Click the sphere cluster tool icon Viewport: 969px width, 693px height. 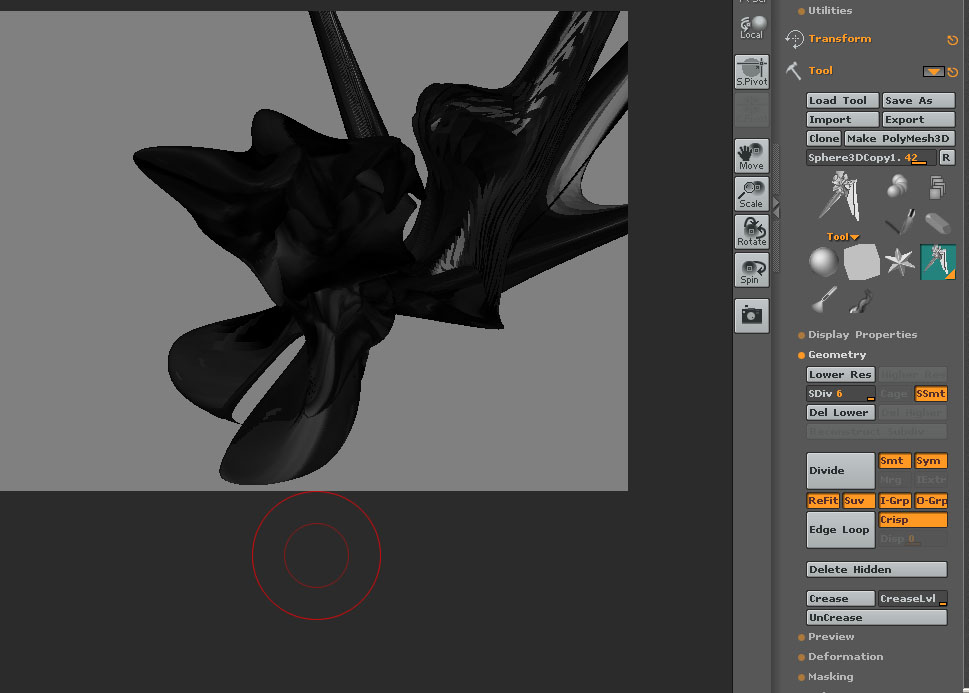click(897, 185)
